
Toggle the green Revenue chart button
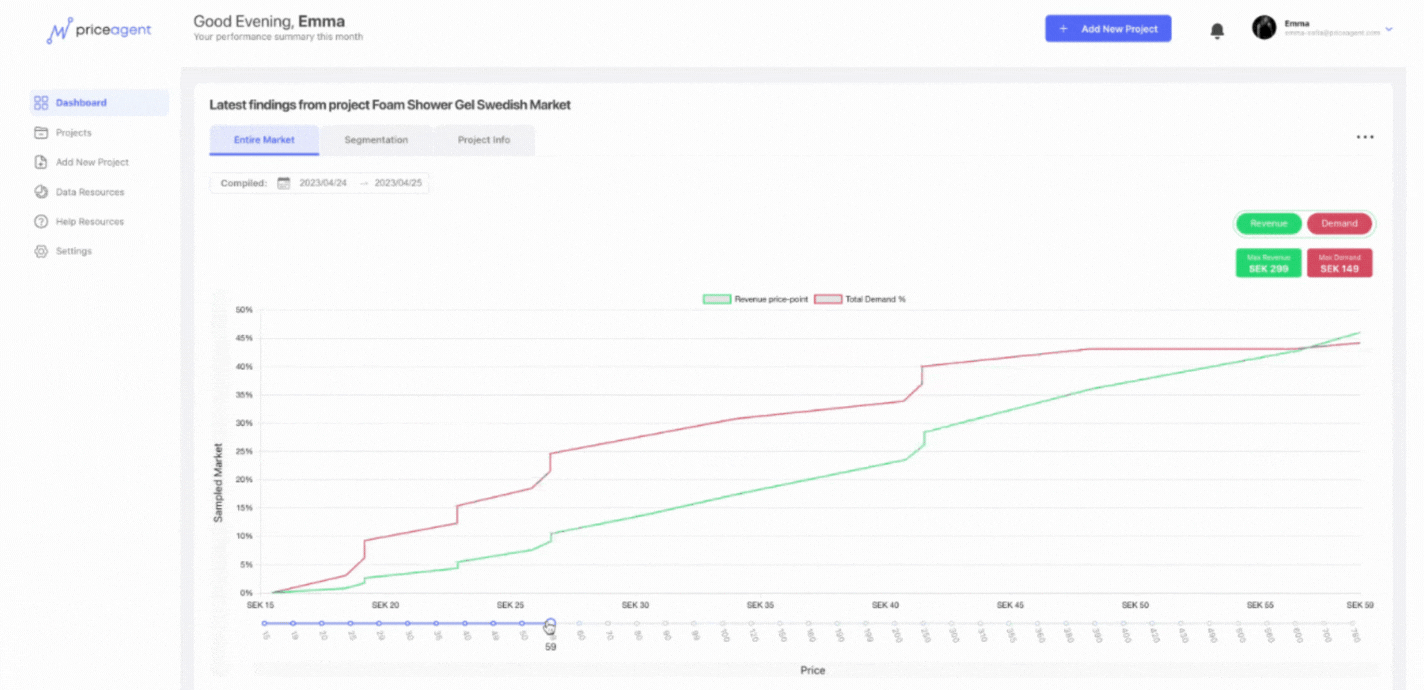point(1268,223)
